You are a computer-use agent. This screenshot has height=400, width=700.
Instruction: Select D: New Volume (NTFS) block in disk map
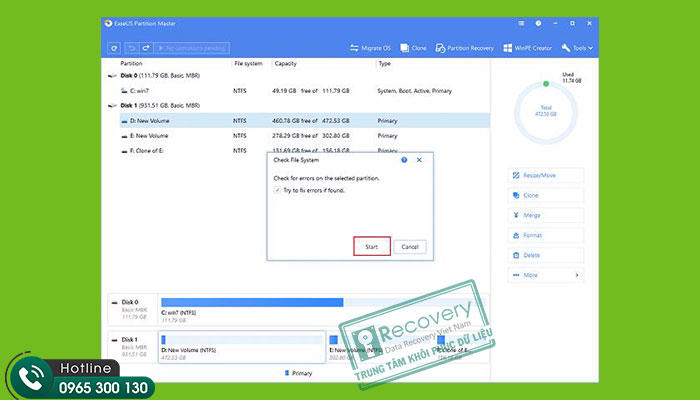pyautogui.click(x=242, y=347)
